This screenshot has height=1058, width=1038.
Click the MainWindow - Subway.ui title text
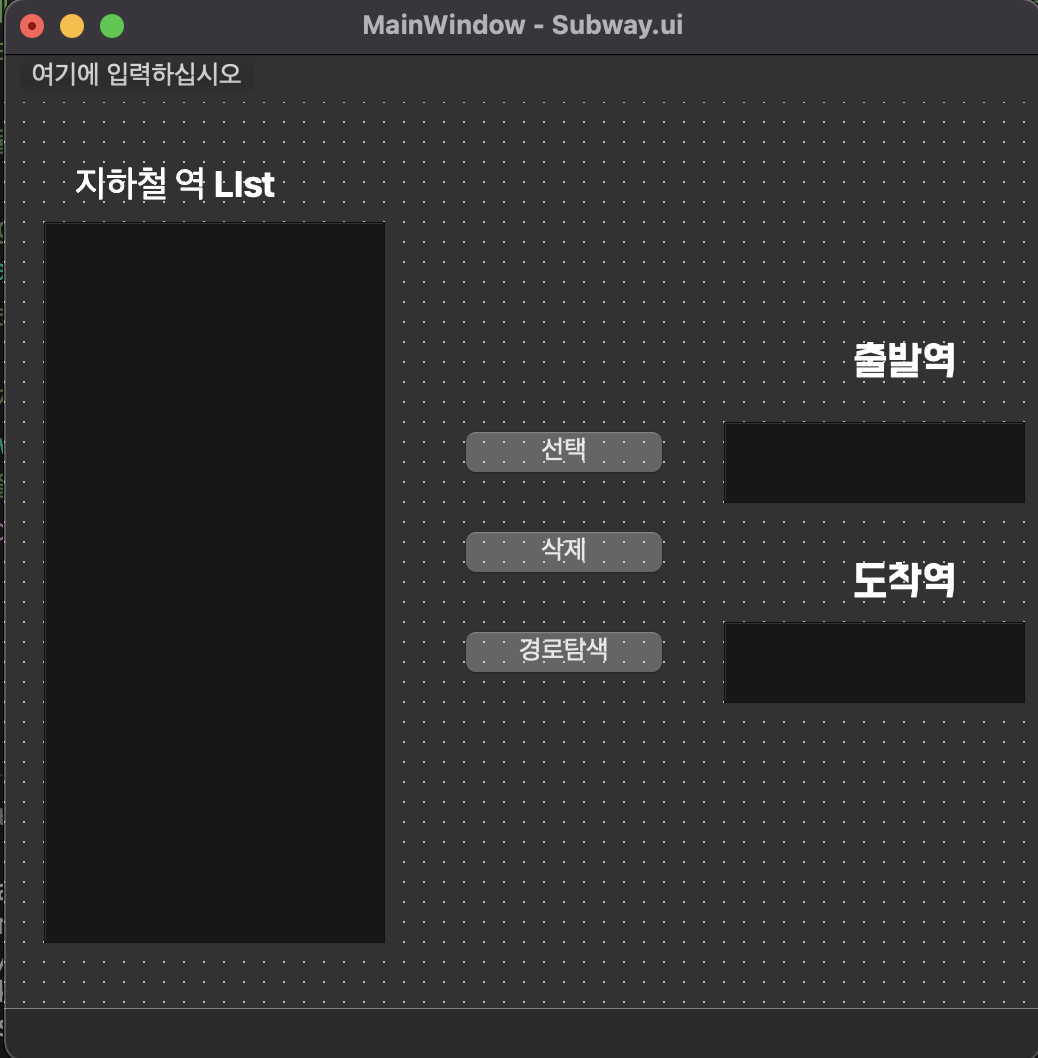pyautogui.click(x=522, y=26)
